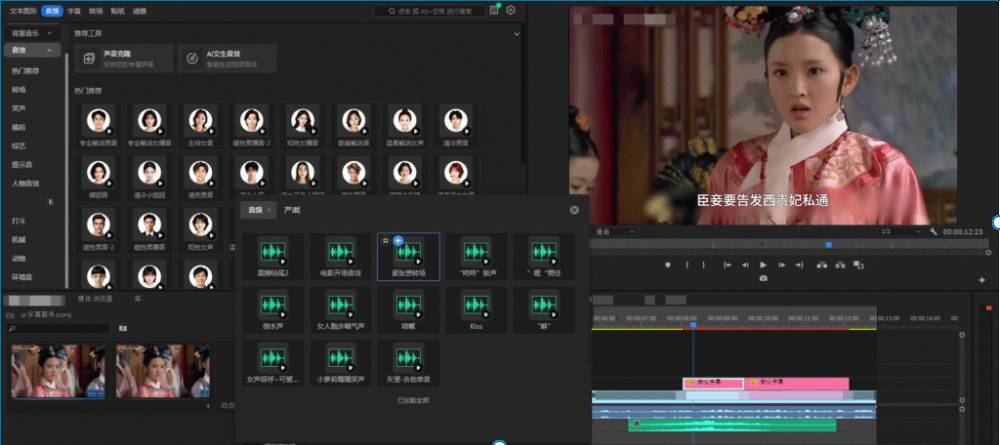The image size is (1000, 445).
Task: Click the blue playhead on monitor scrub bar
Action: tap(828, 245)
